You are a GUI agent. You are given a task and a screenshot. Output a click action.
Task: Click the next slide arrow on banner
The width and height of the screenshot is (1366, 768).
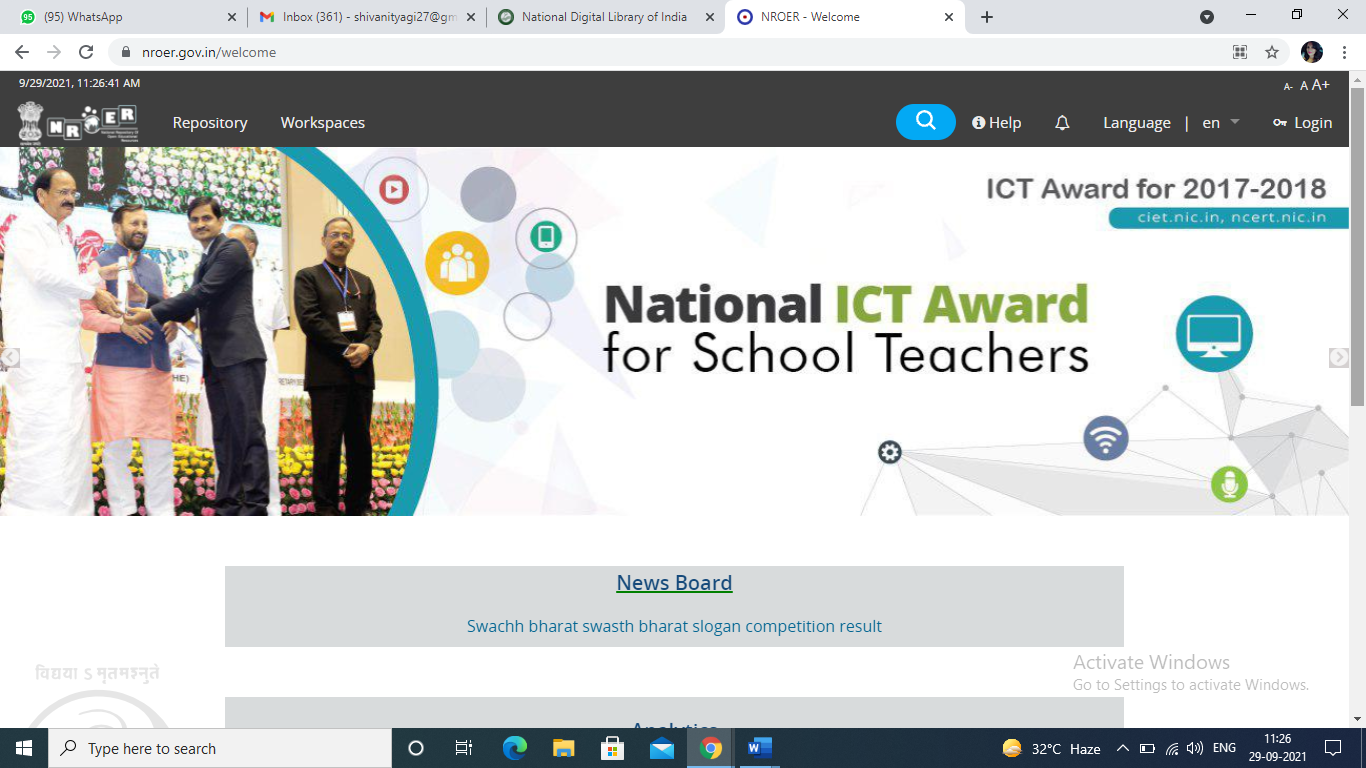point(1338,358)
